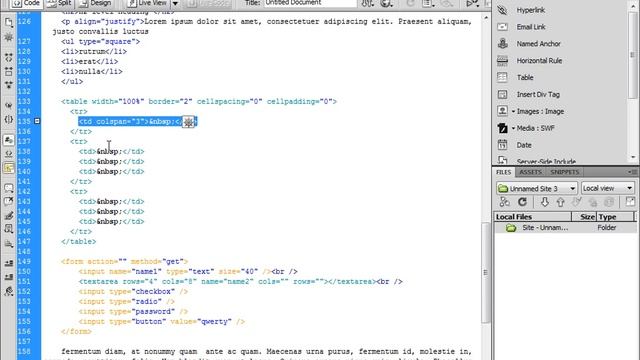The image size is (640, 360).
Task: Open the View Options toolbar menu
Action: tap(428, 3)
